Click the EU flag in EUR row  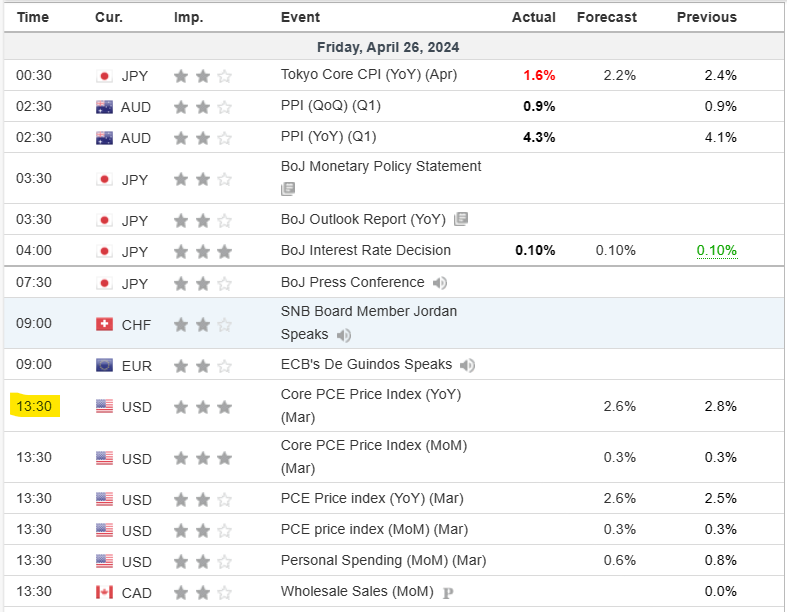pyautogui.click(x=104, y=365)
